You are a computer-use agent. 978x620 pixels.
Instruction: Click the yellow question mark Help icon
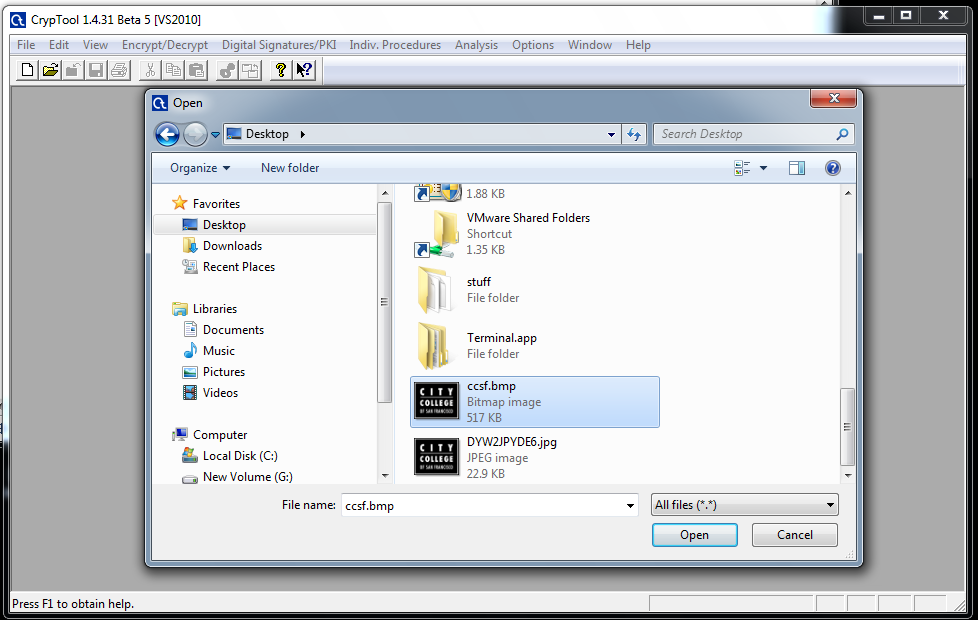[x=281, y=70]
